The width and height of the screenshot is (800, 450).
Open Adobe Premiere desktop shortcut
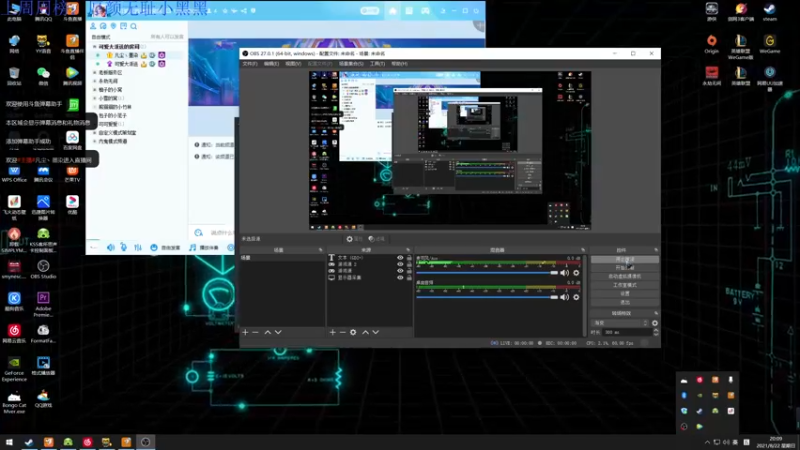pyautogui.click(x=43, y=304)
